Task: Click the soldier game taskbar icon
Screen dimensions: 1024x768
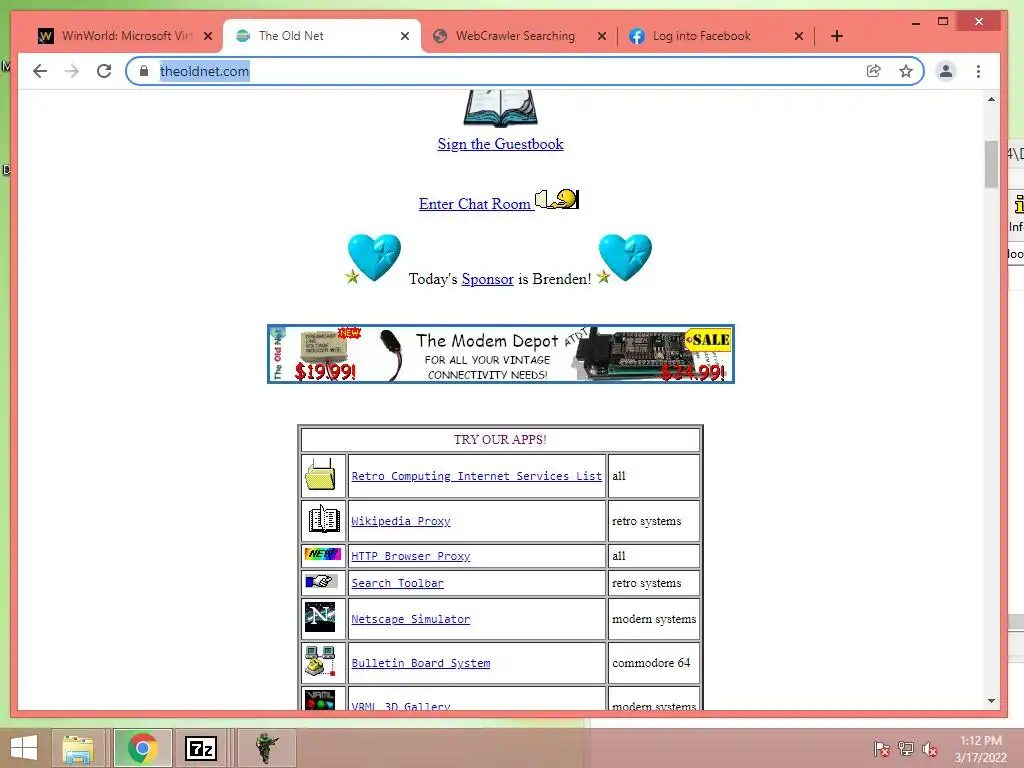Action: pyautogui.click(x=266, y=748)
